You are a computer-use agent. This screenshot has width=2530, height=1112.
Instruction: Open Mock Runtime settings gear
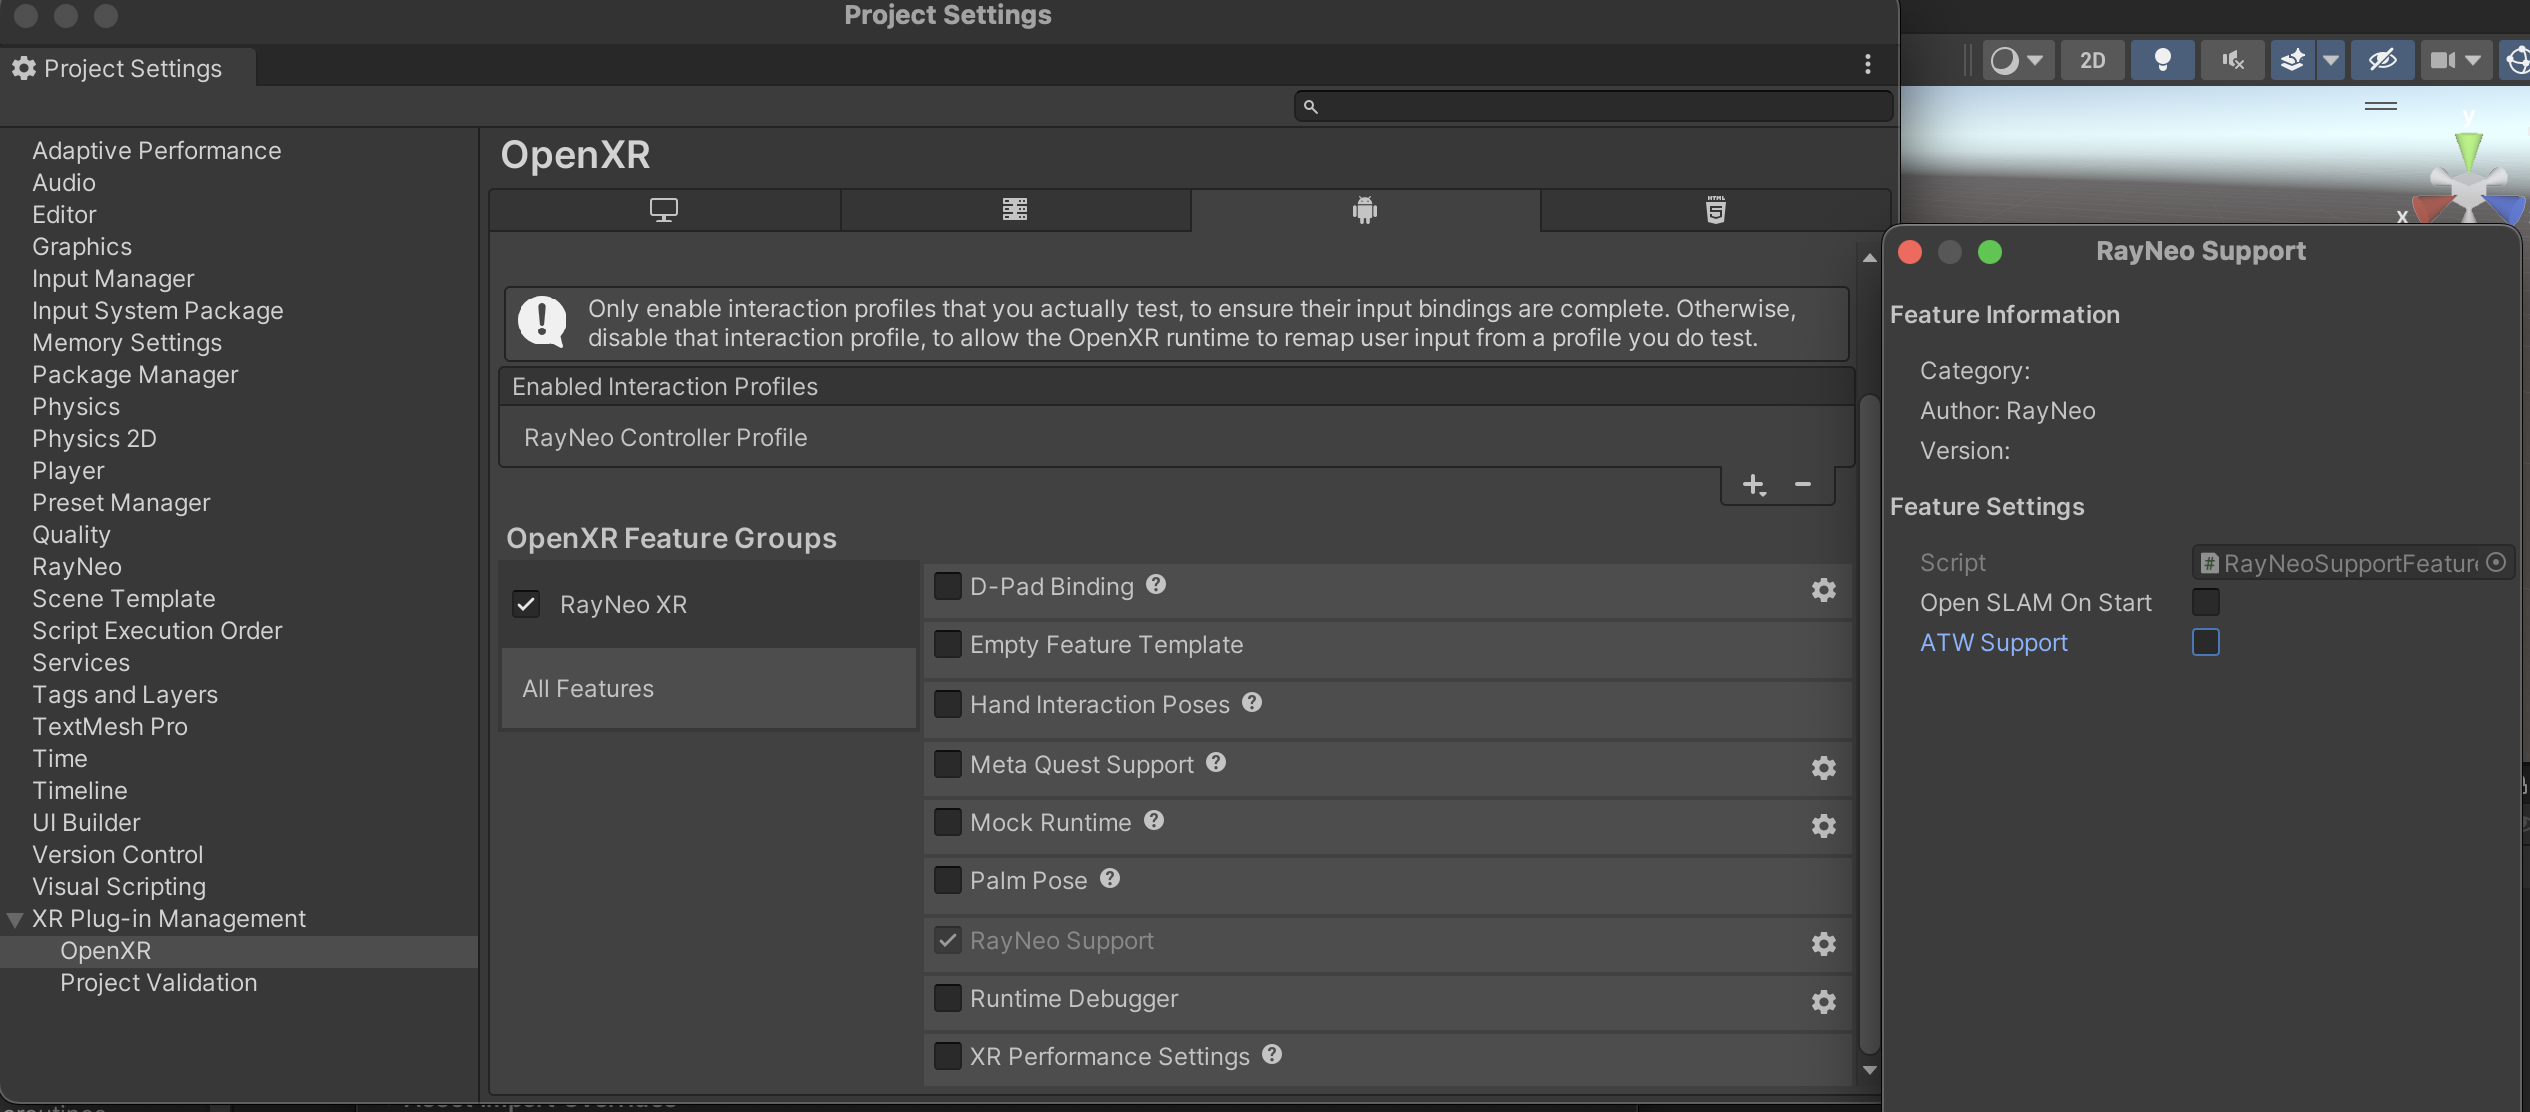(x=1824, y=826)
